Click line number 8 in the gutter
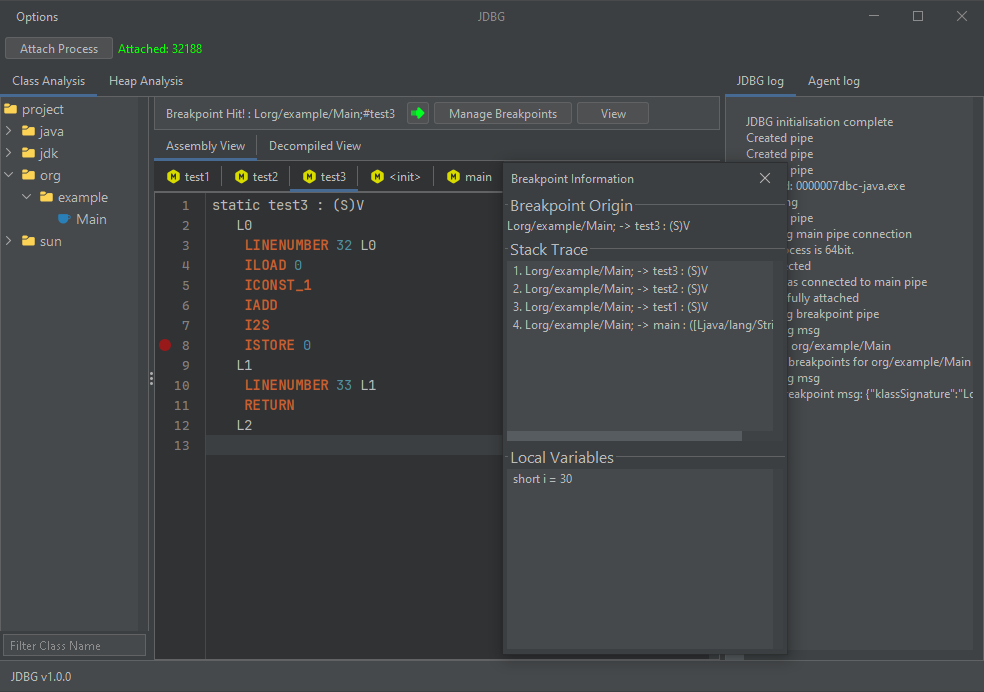Viewport: 984px width, 692px height. point(186,345)
